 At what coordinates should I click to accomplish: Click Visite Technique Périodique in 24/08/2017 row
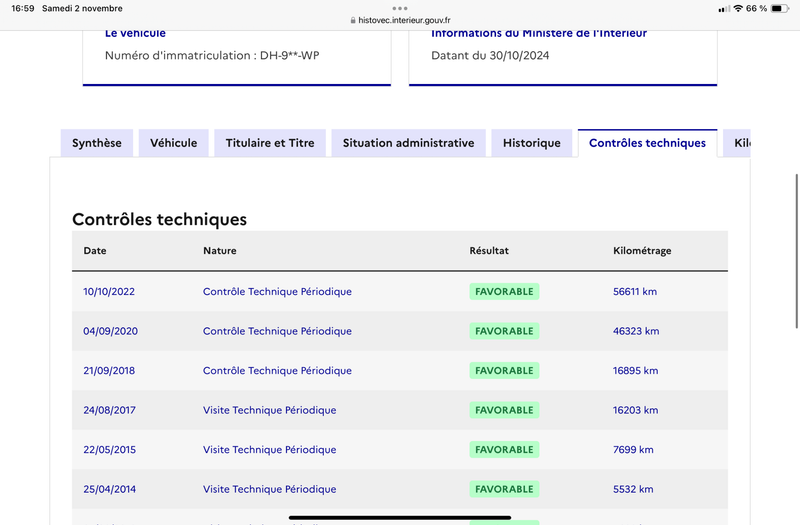270,410
